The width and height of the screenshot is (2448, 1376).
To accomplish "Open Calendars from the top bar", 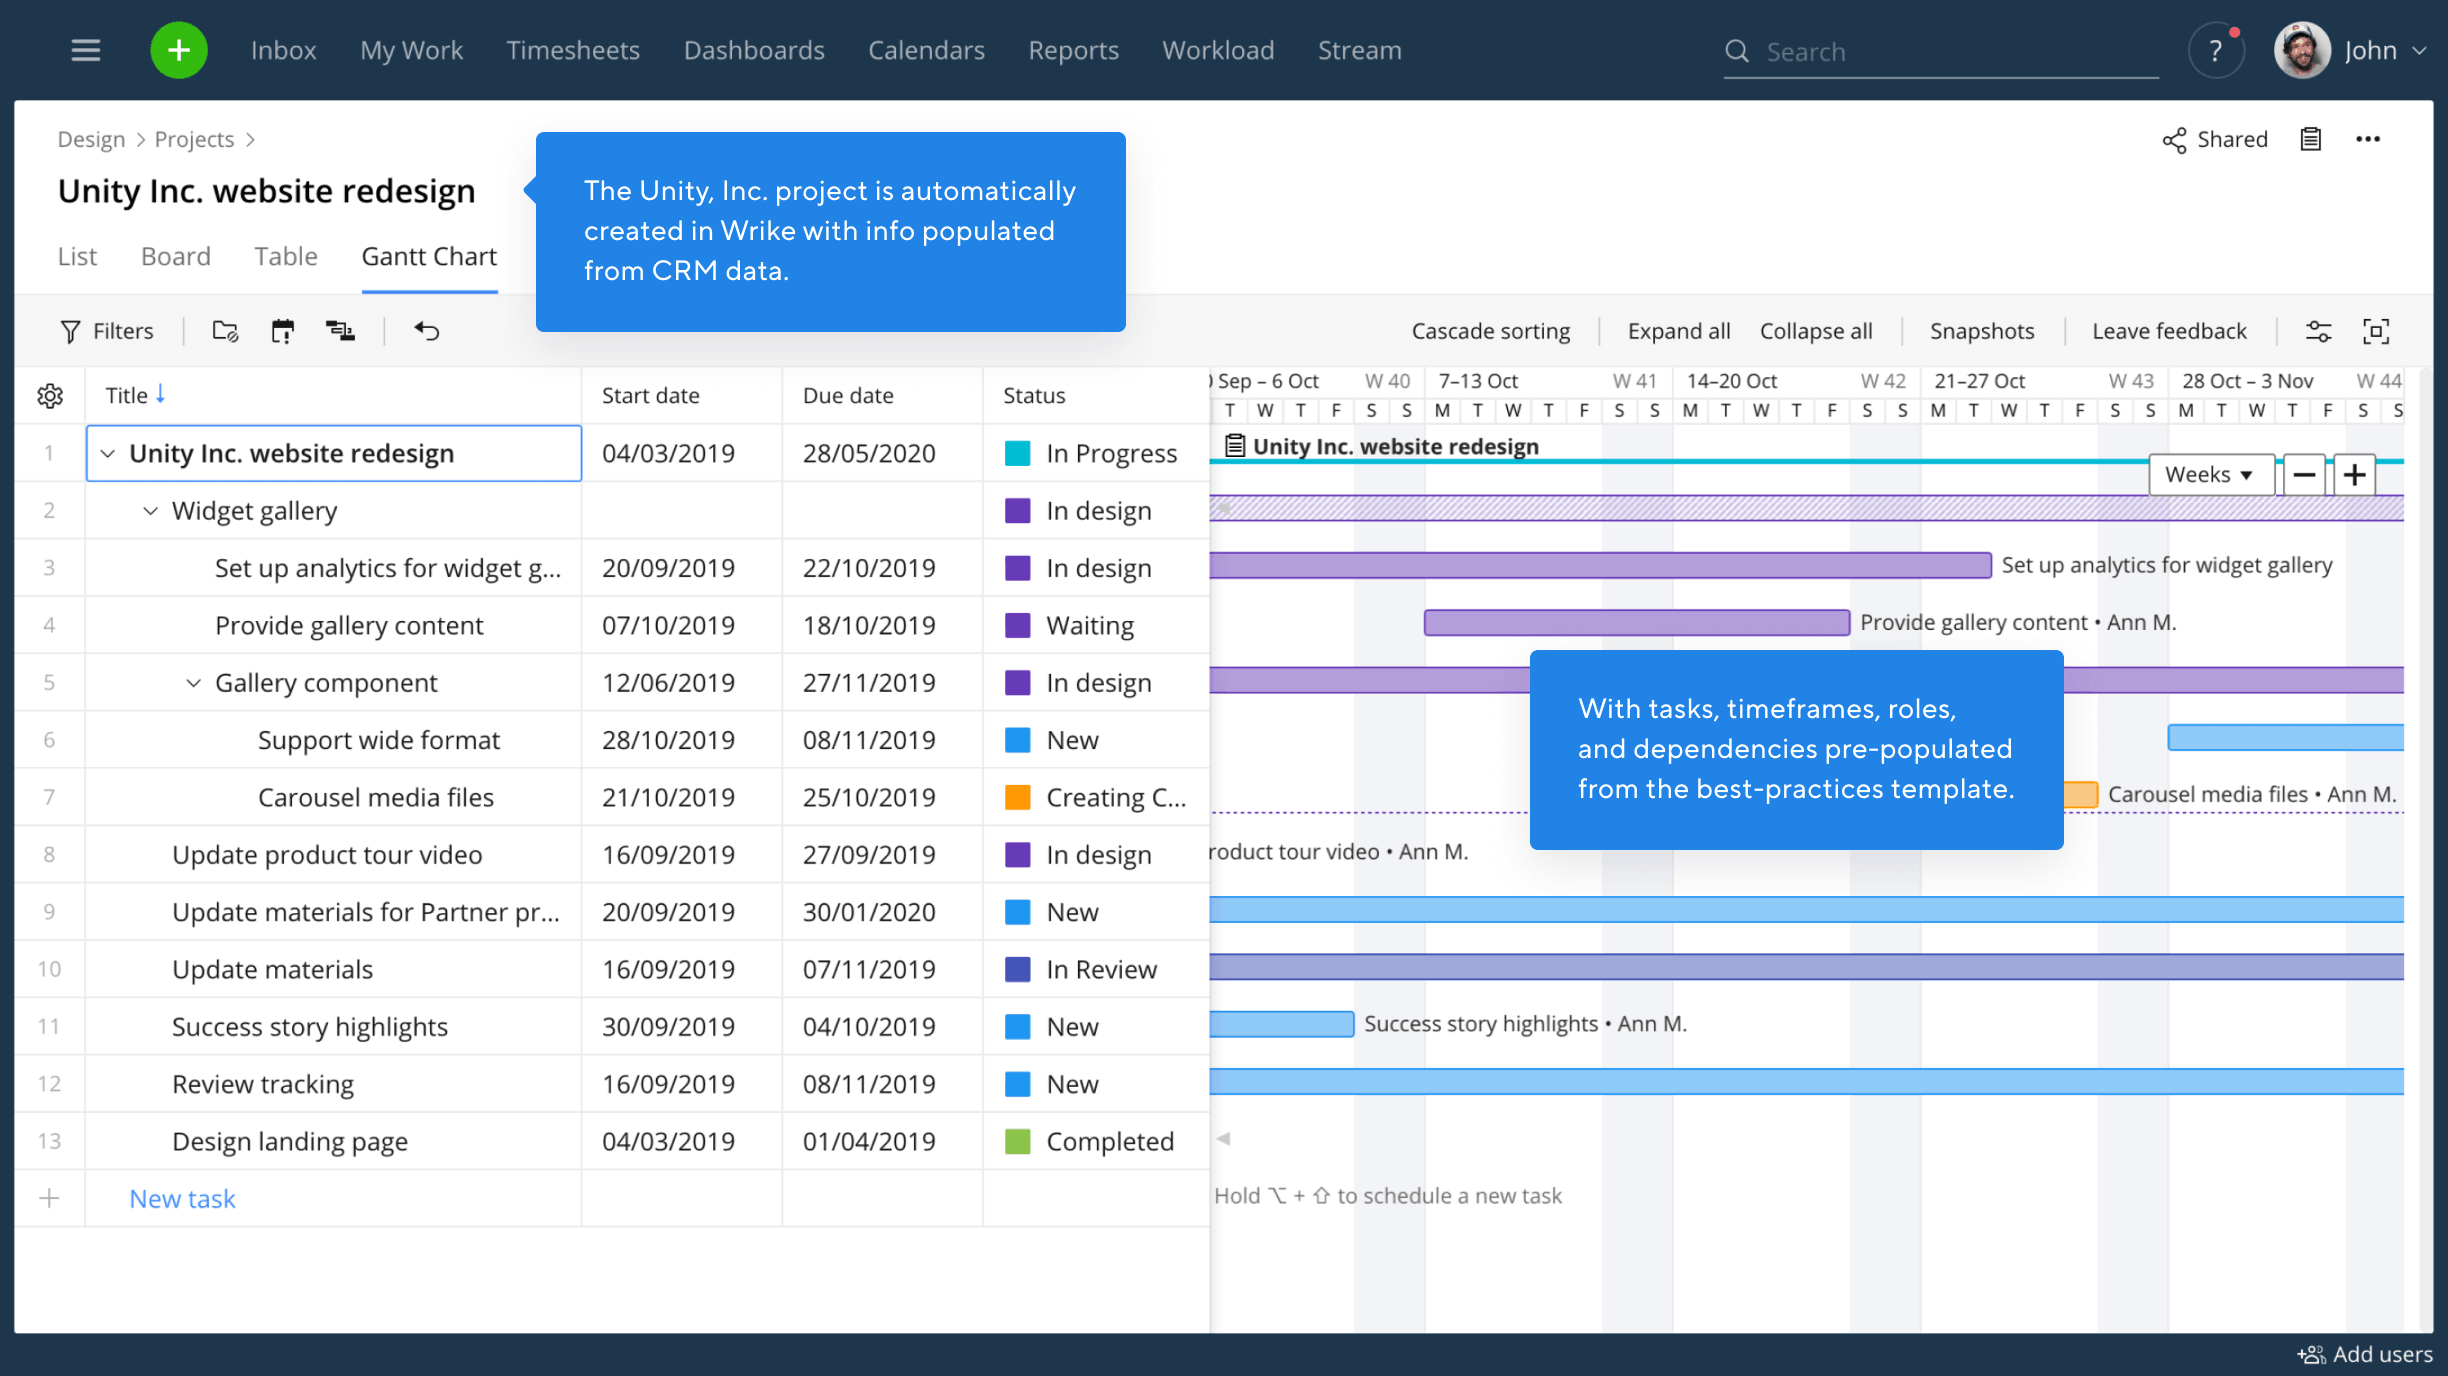I will [926, 50].
